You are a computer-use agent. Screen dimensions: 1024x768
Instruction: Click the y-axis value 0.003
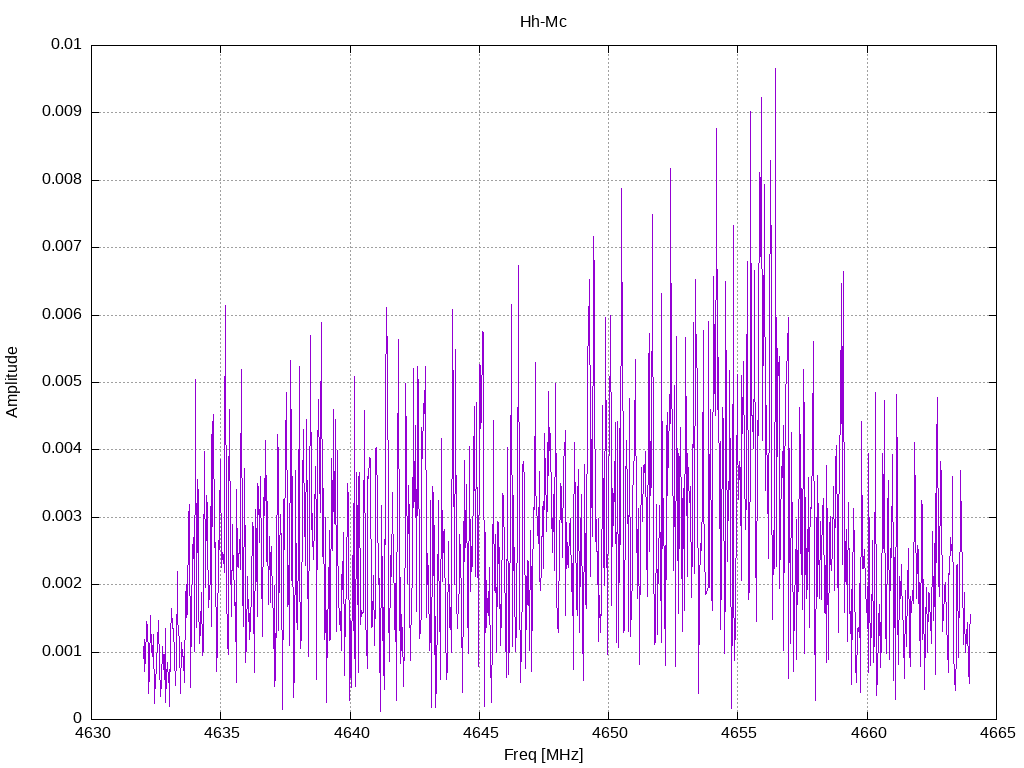click(61, 517)
